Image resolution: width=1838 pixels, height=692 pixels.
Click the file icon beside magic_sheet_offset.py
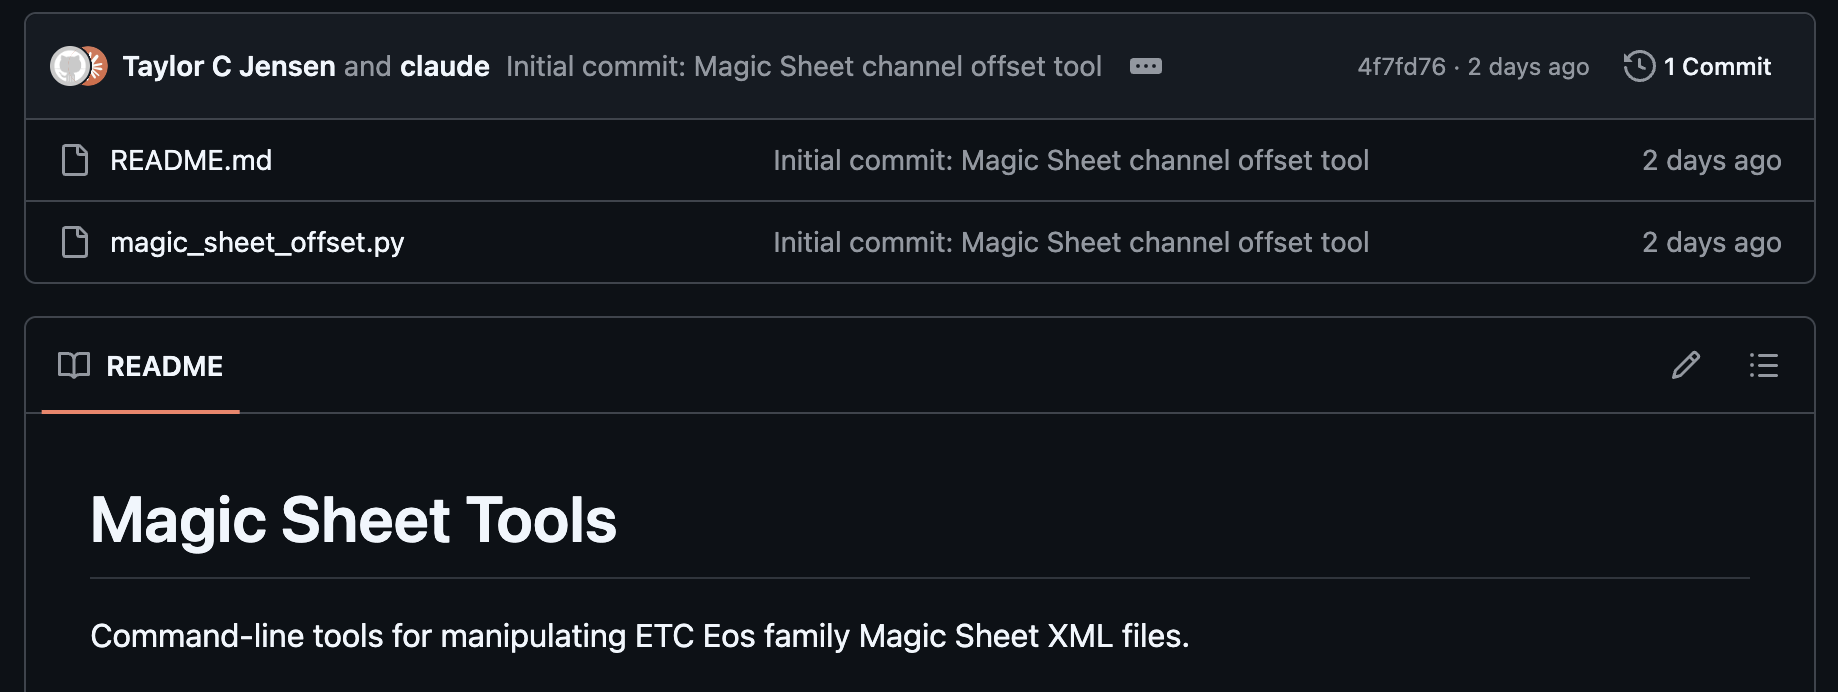(74, 242)
